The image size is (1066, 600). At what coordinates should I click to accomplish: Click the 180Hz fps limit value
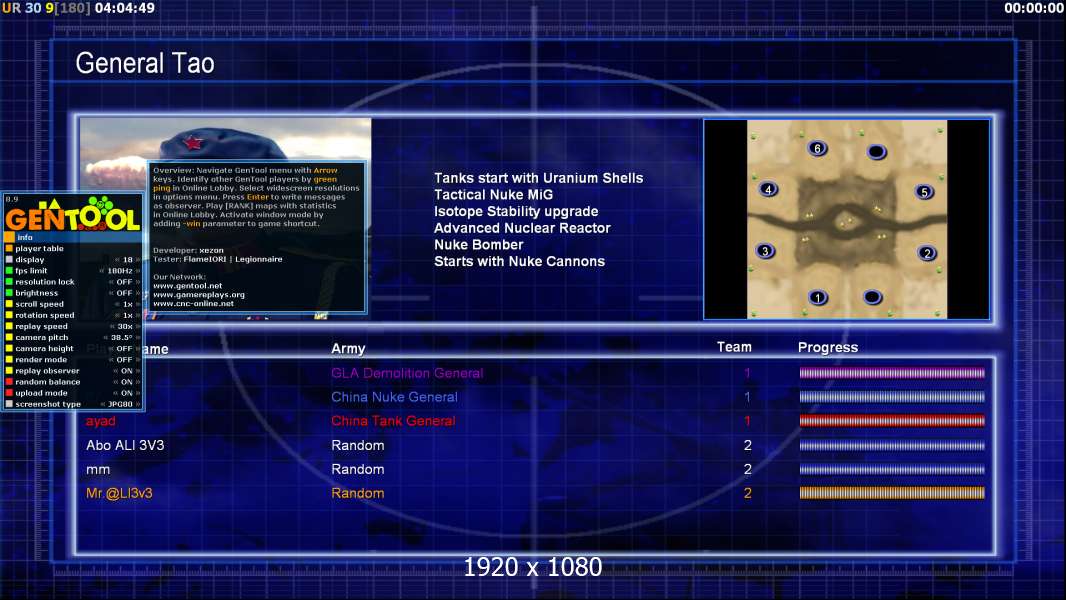coord(120,270)
